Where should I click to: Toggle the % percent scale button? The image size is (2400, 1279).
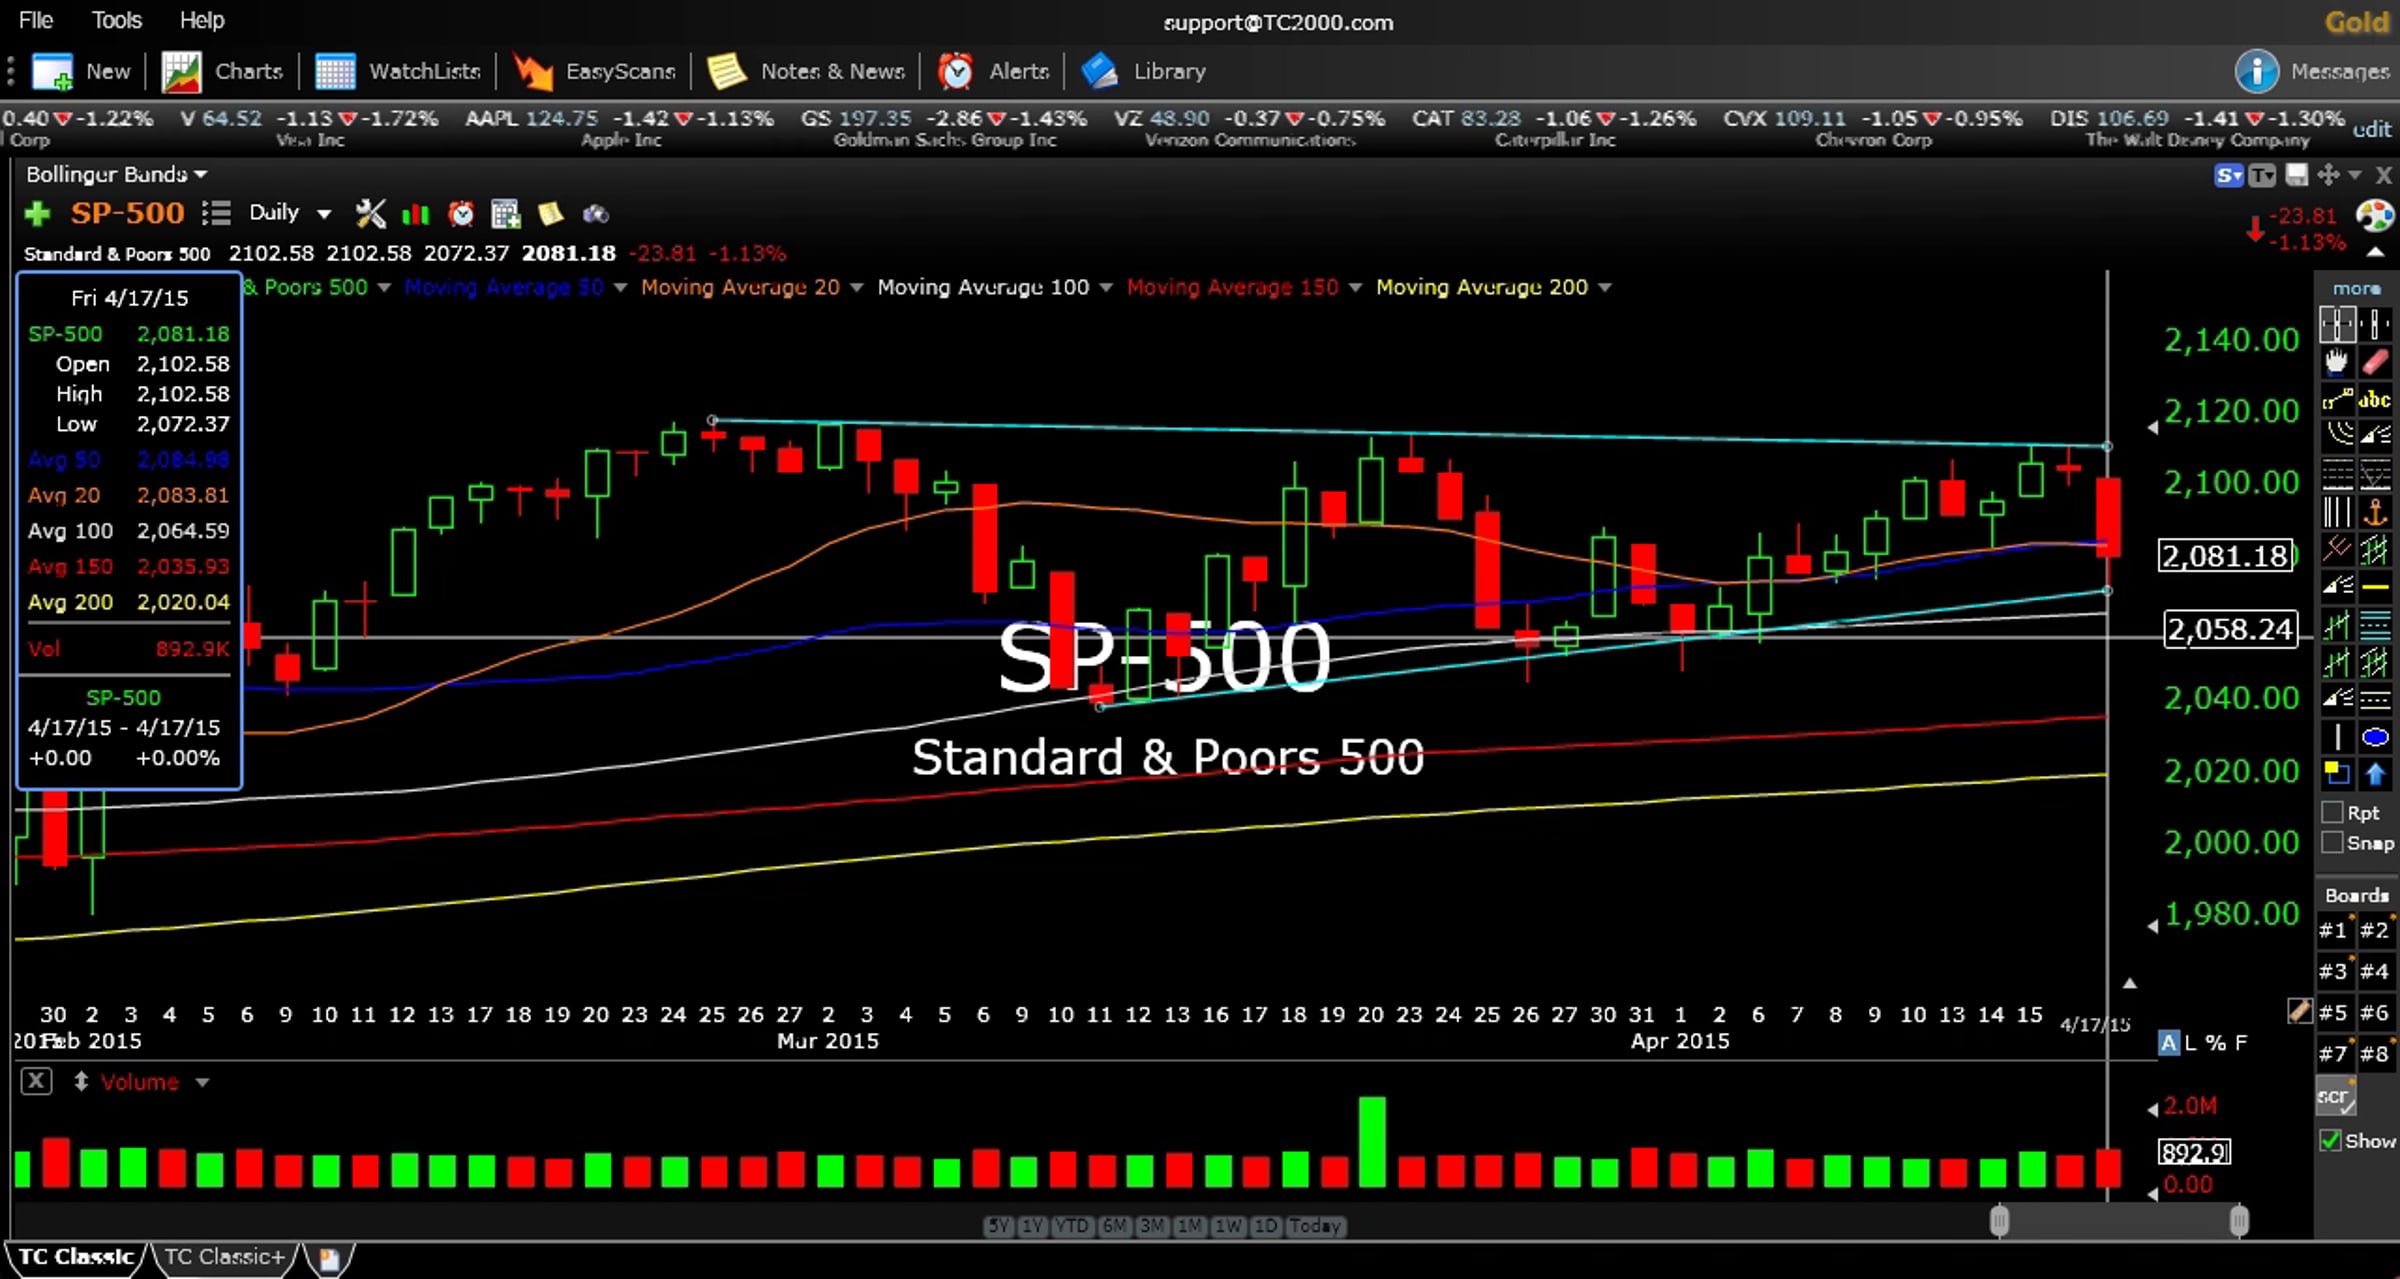click(2216, 1043)
